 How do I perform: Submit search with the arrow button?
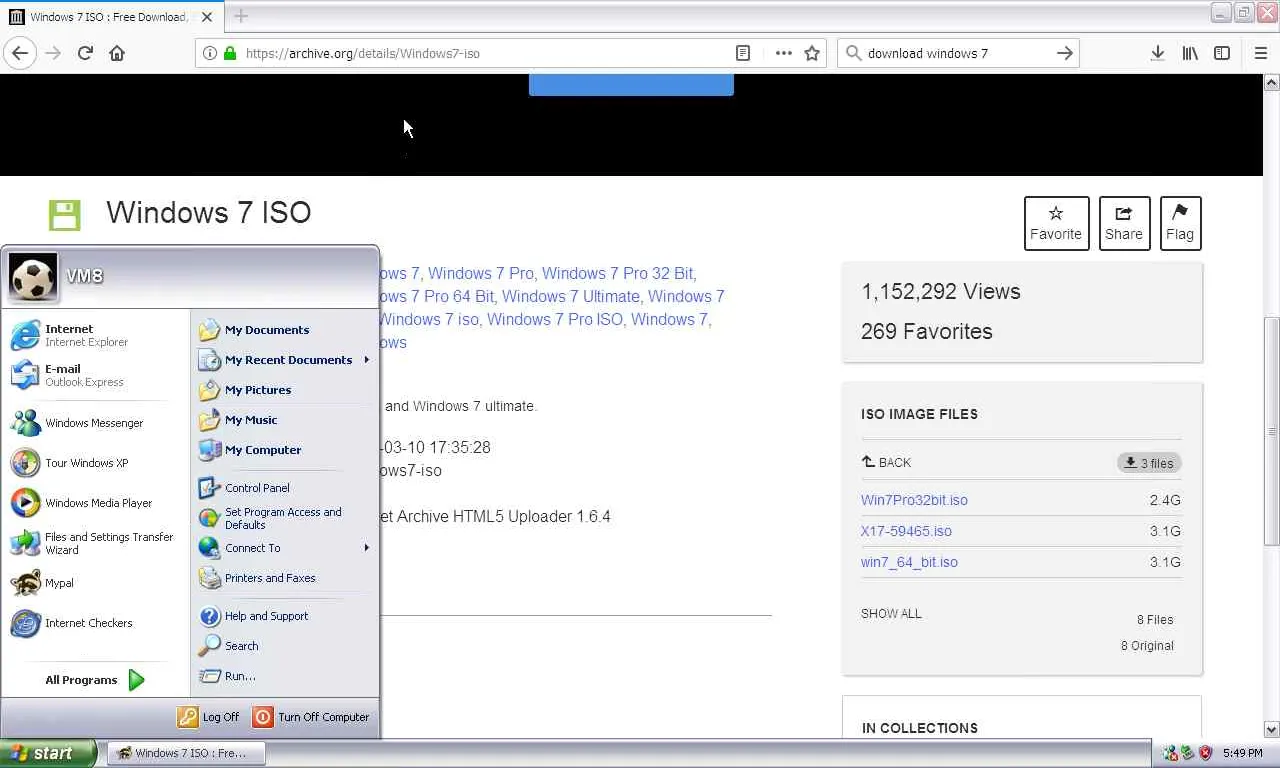(x=1065, y=53)
